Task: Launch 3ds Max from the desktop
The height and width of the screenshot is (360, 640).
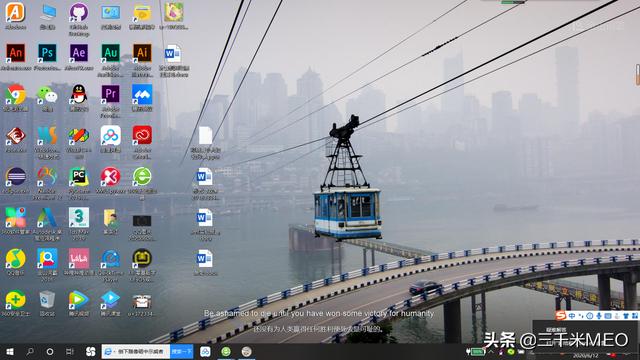Action: click(x=79, y=217)
